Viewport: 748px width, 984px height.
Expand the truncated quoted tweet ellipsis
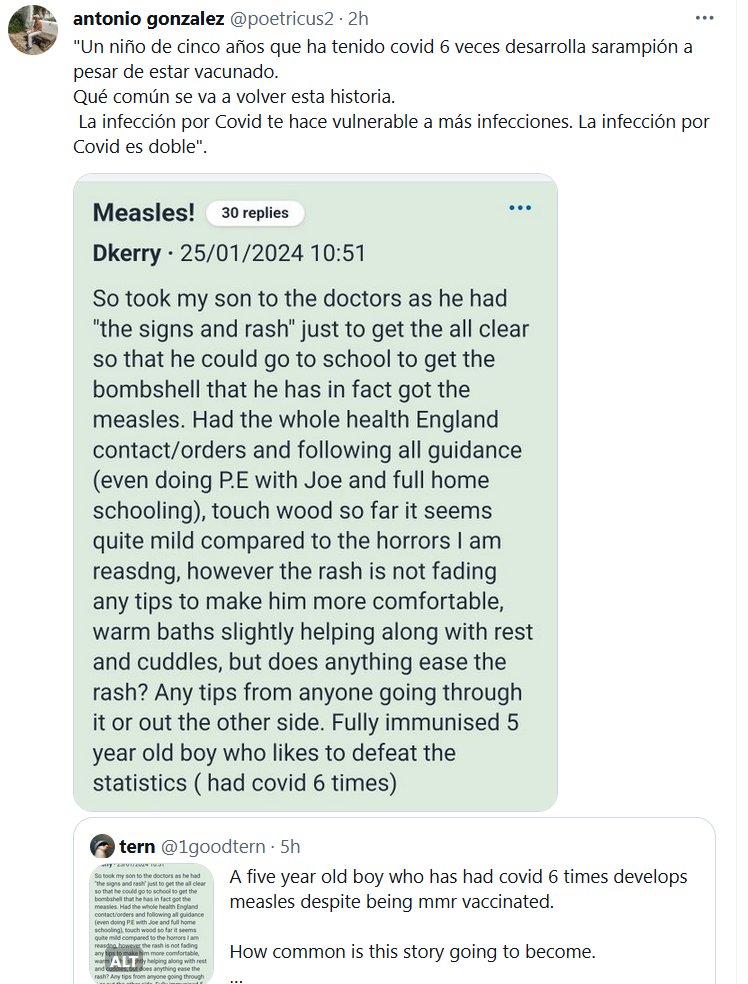[x=236, y=976]
